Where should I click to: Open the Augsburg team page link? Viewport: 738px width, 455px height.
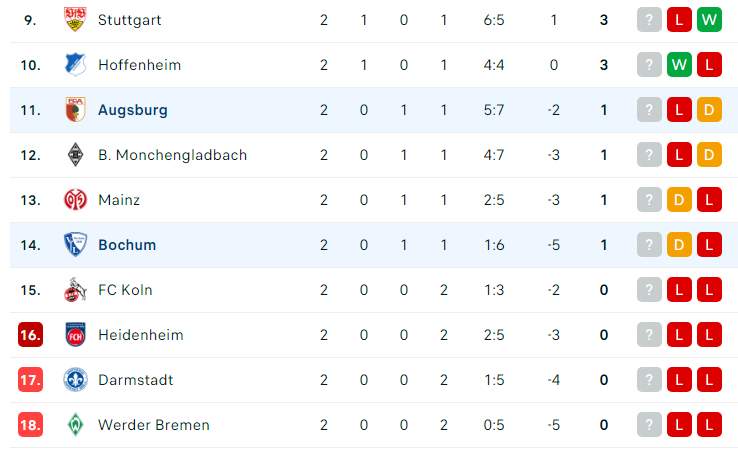133,110
